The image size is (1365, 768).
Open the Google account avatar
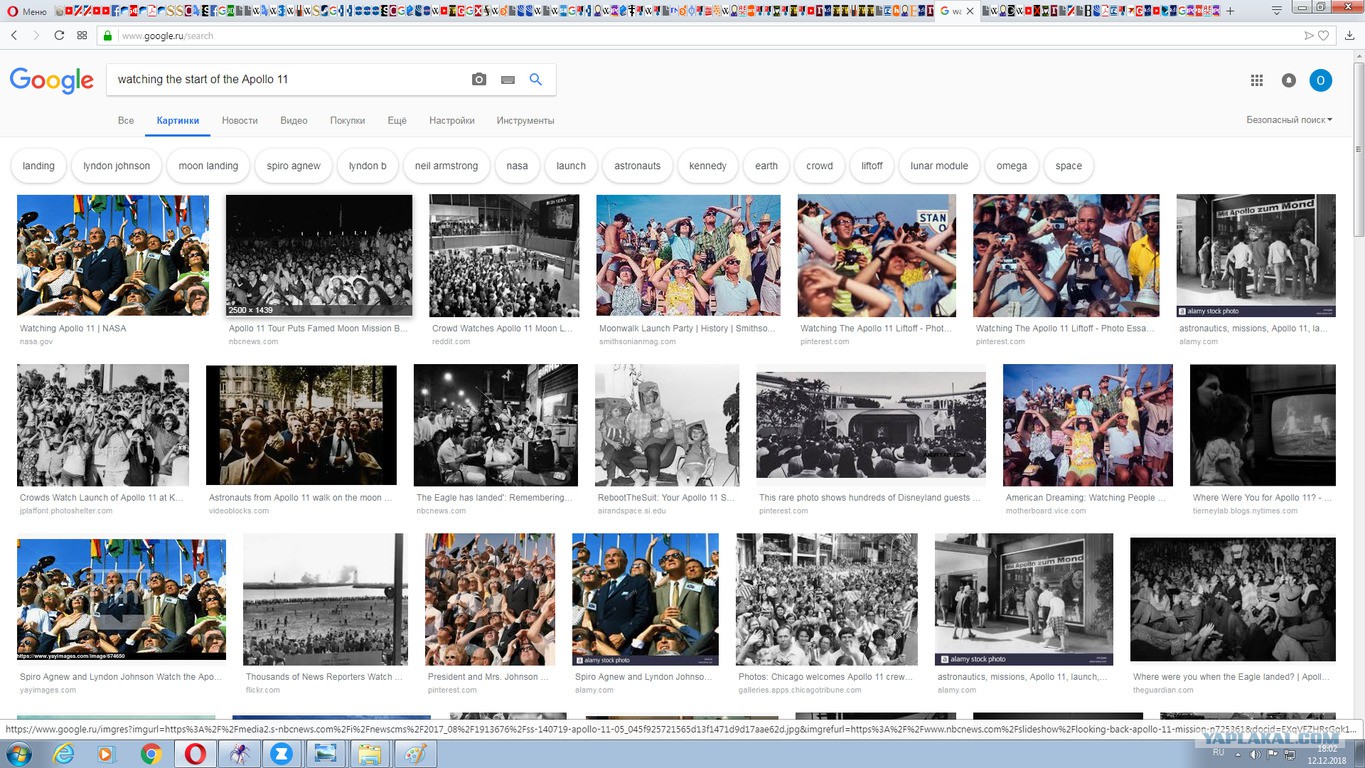click(1321, 80)
